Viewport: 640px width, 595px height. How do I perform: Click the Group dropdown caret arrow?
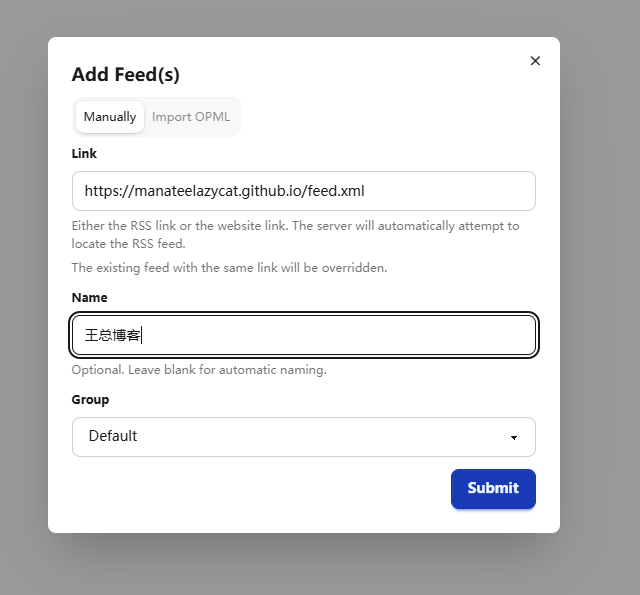[514, 437]
